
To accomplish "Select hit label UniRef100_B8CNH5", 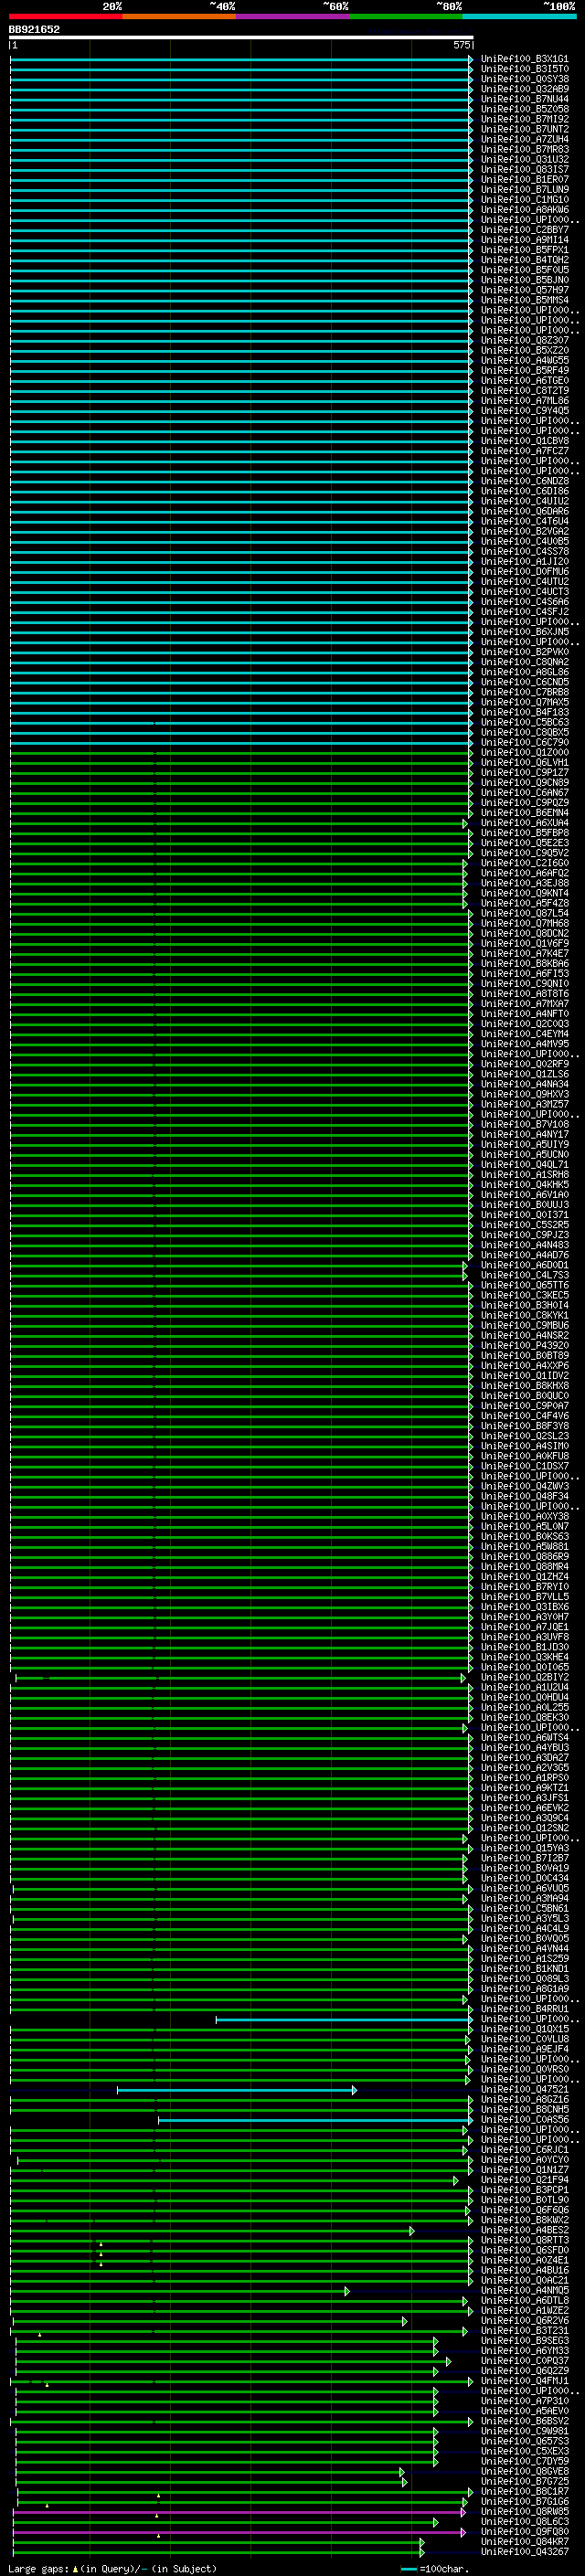I will (x=525, y=2109).
